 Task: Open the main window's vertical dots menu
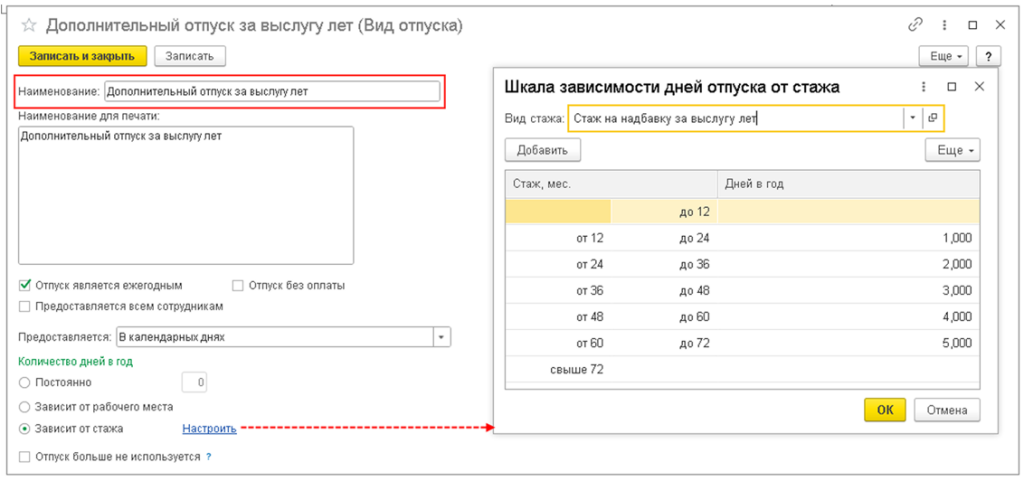[x=943, y=25]
